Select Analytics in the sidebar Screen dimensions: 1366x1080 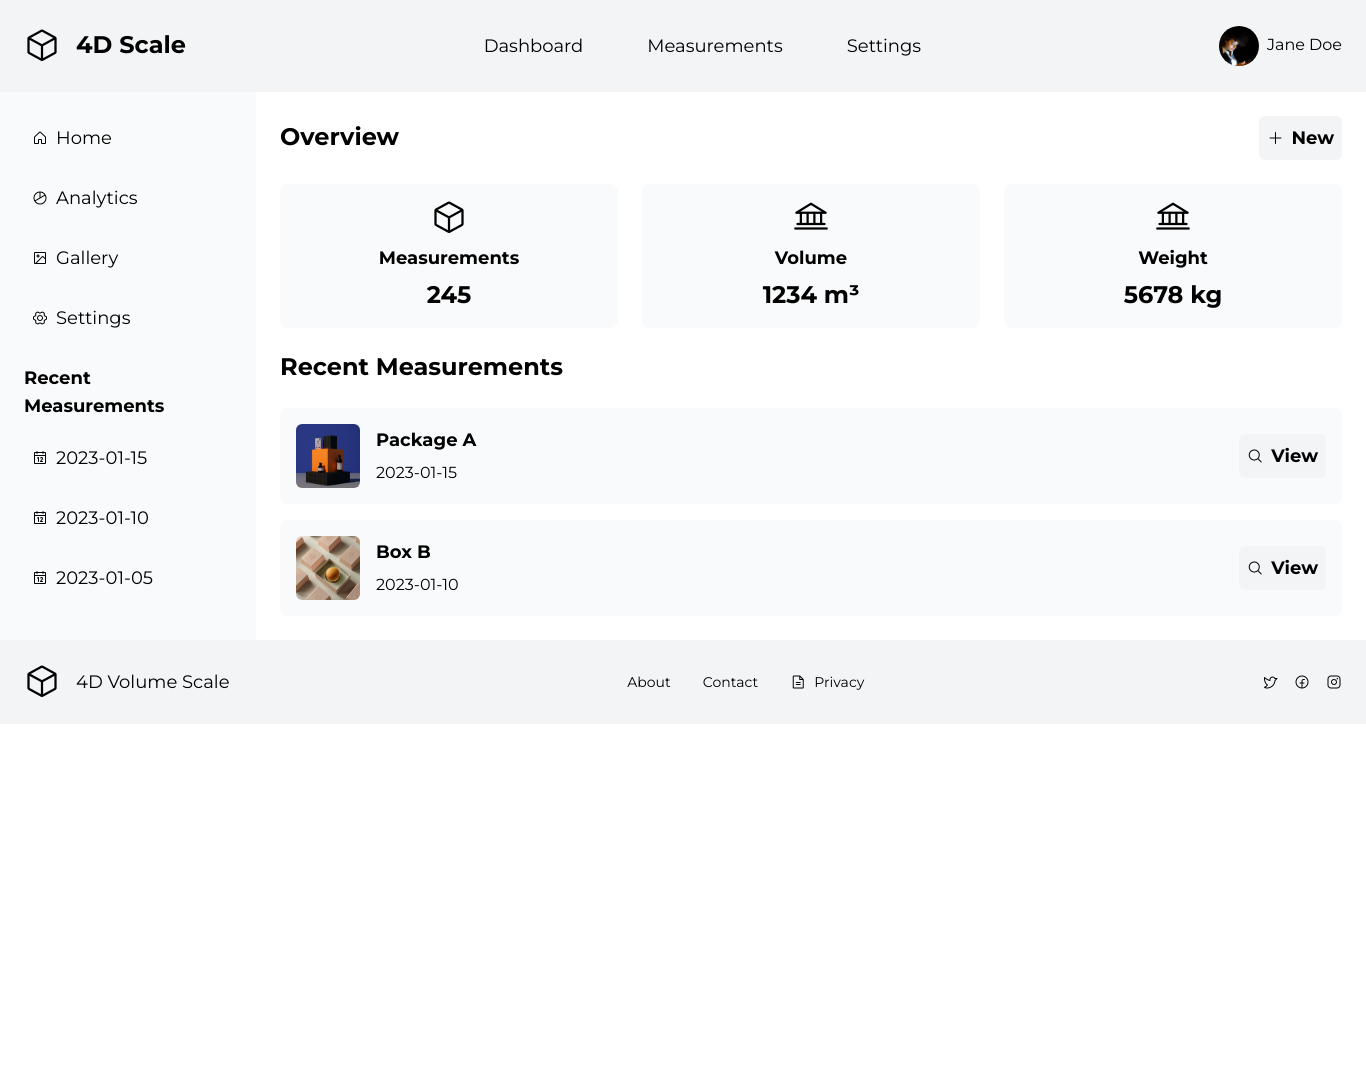point(96,198)
